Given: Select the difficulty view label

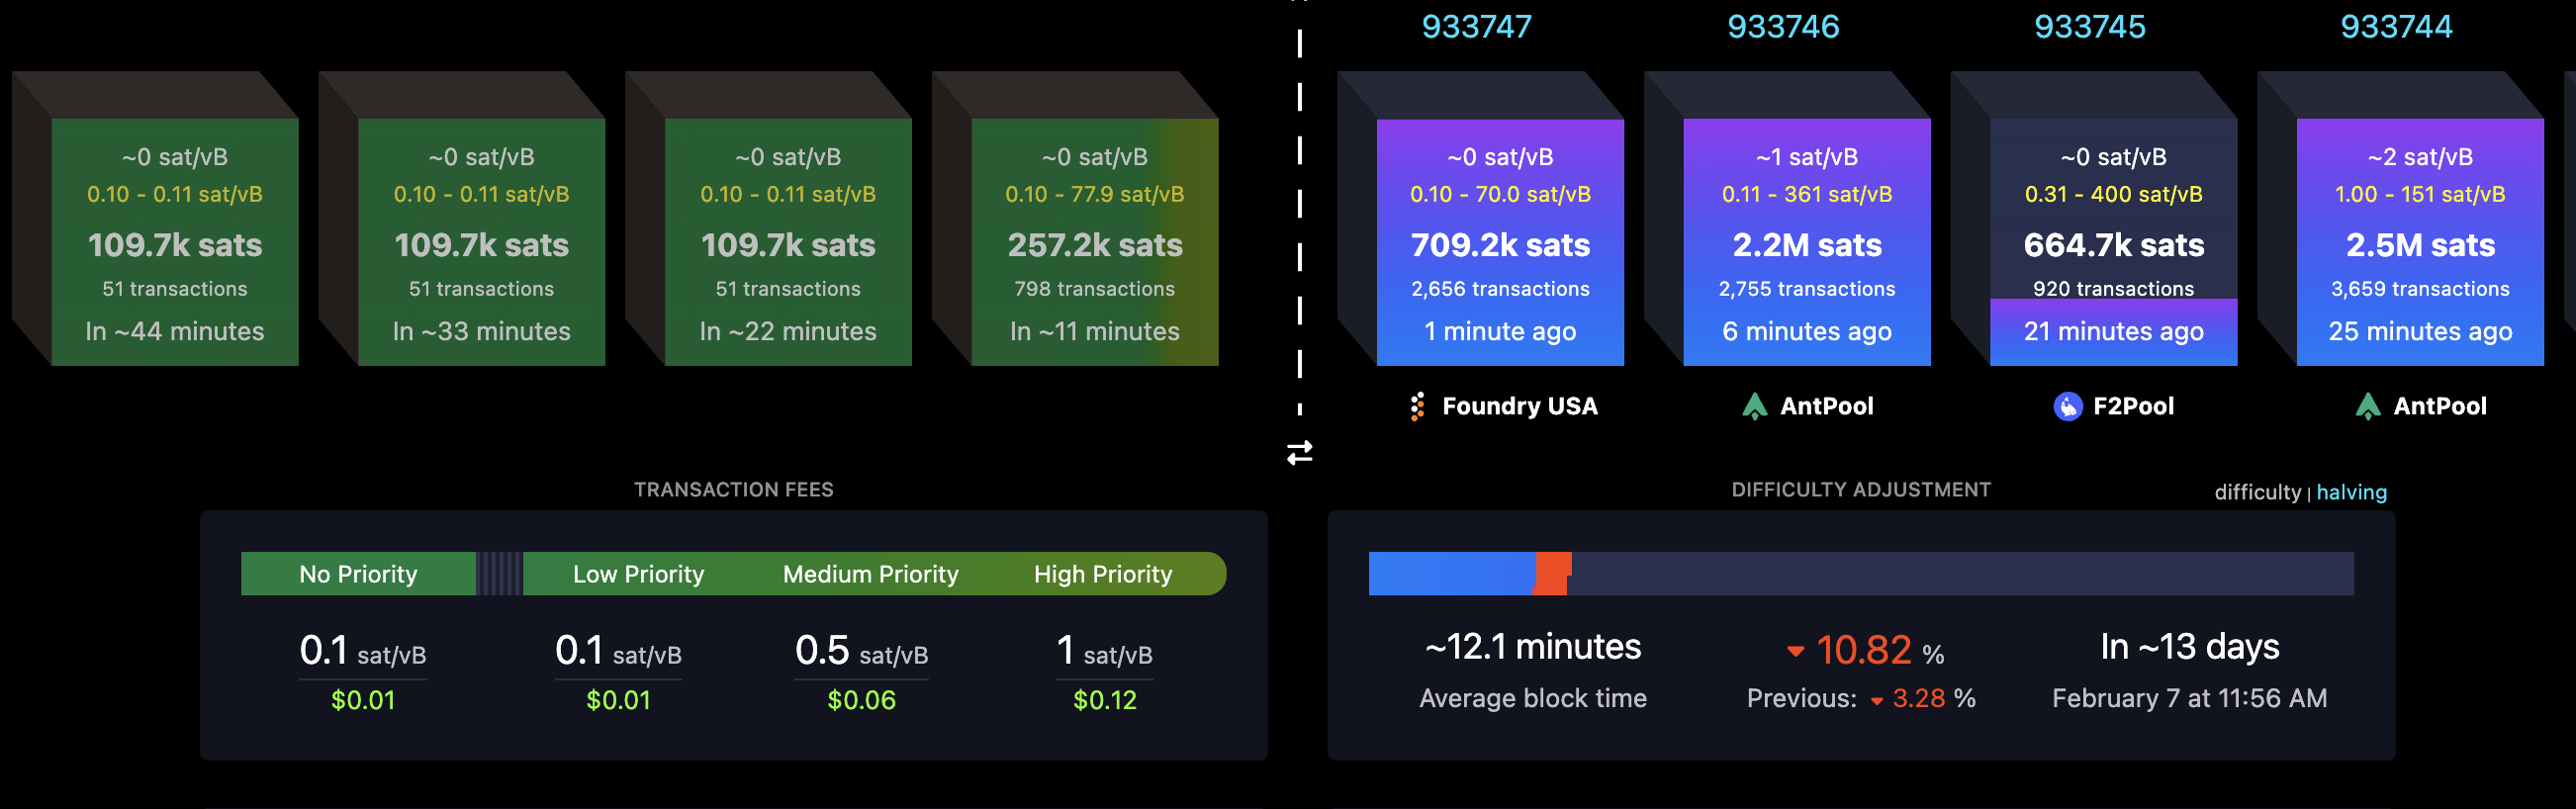Looking at the screenshot, I should pos(2257,492).
